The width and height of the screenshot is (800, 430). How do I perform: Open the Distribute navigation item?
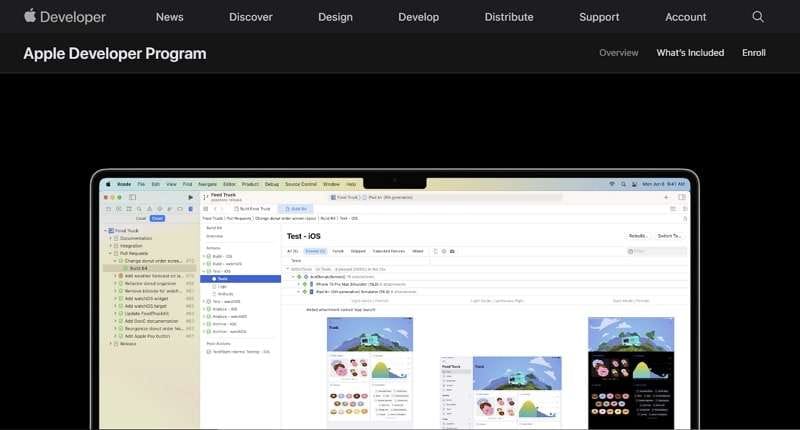(x=509, y=17)
